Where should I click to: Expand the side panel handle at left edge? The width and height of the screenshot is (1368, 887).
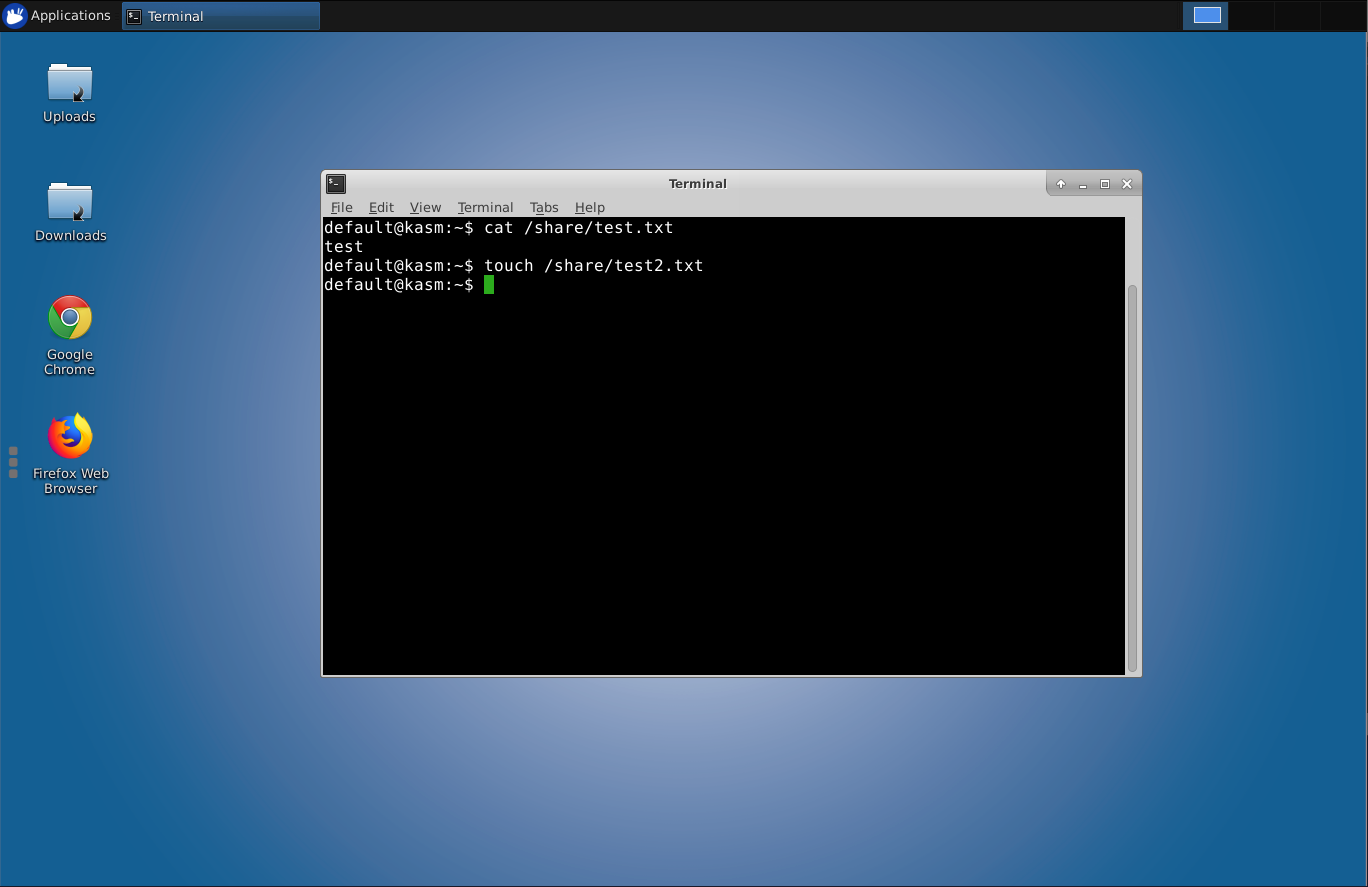[13, 462]
